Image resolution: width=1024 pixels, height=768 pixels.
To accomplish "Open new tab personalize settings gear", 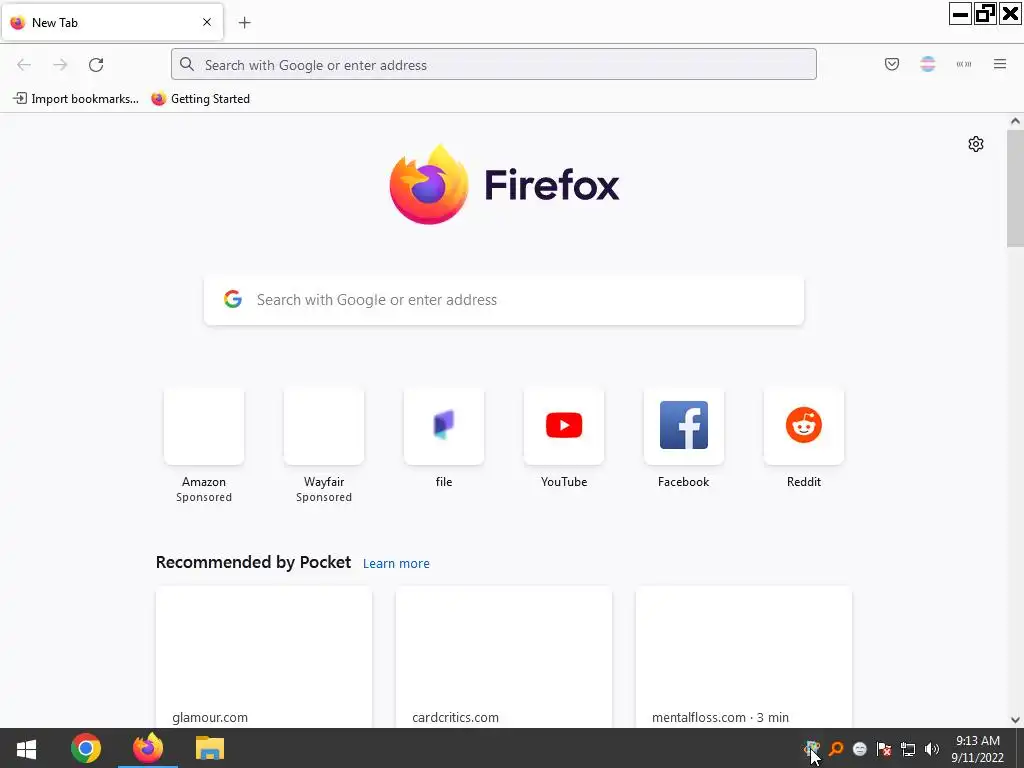I will 976,144.
